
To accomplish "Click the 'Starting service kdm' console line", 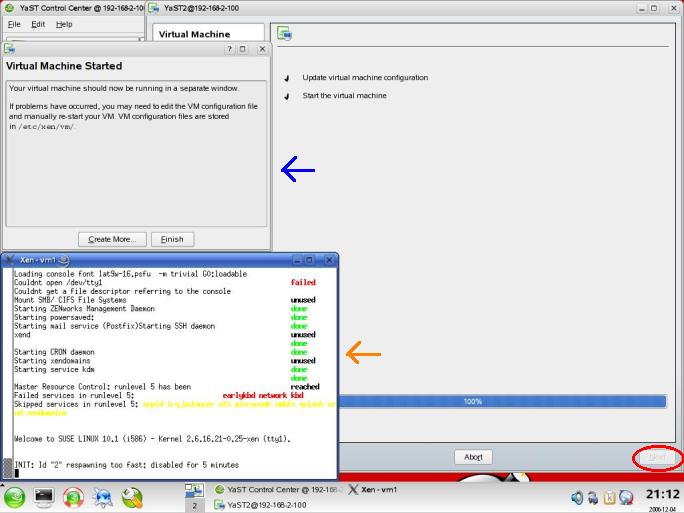I will point(54,369).
